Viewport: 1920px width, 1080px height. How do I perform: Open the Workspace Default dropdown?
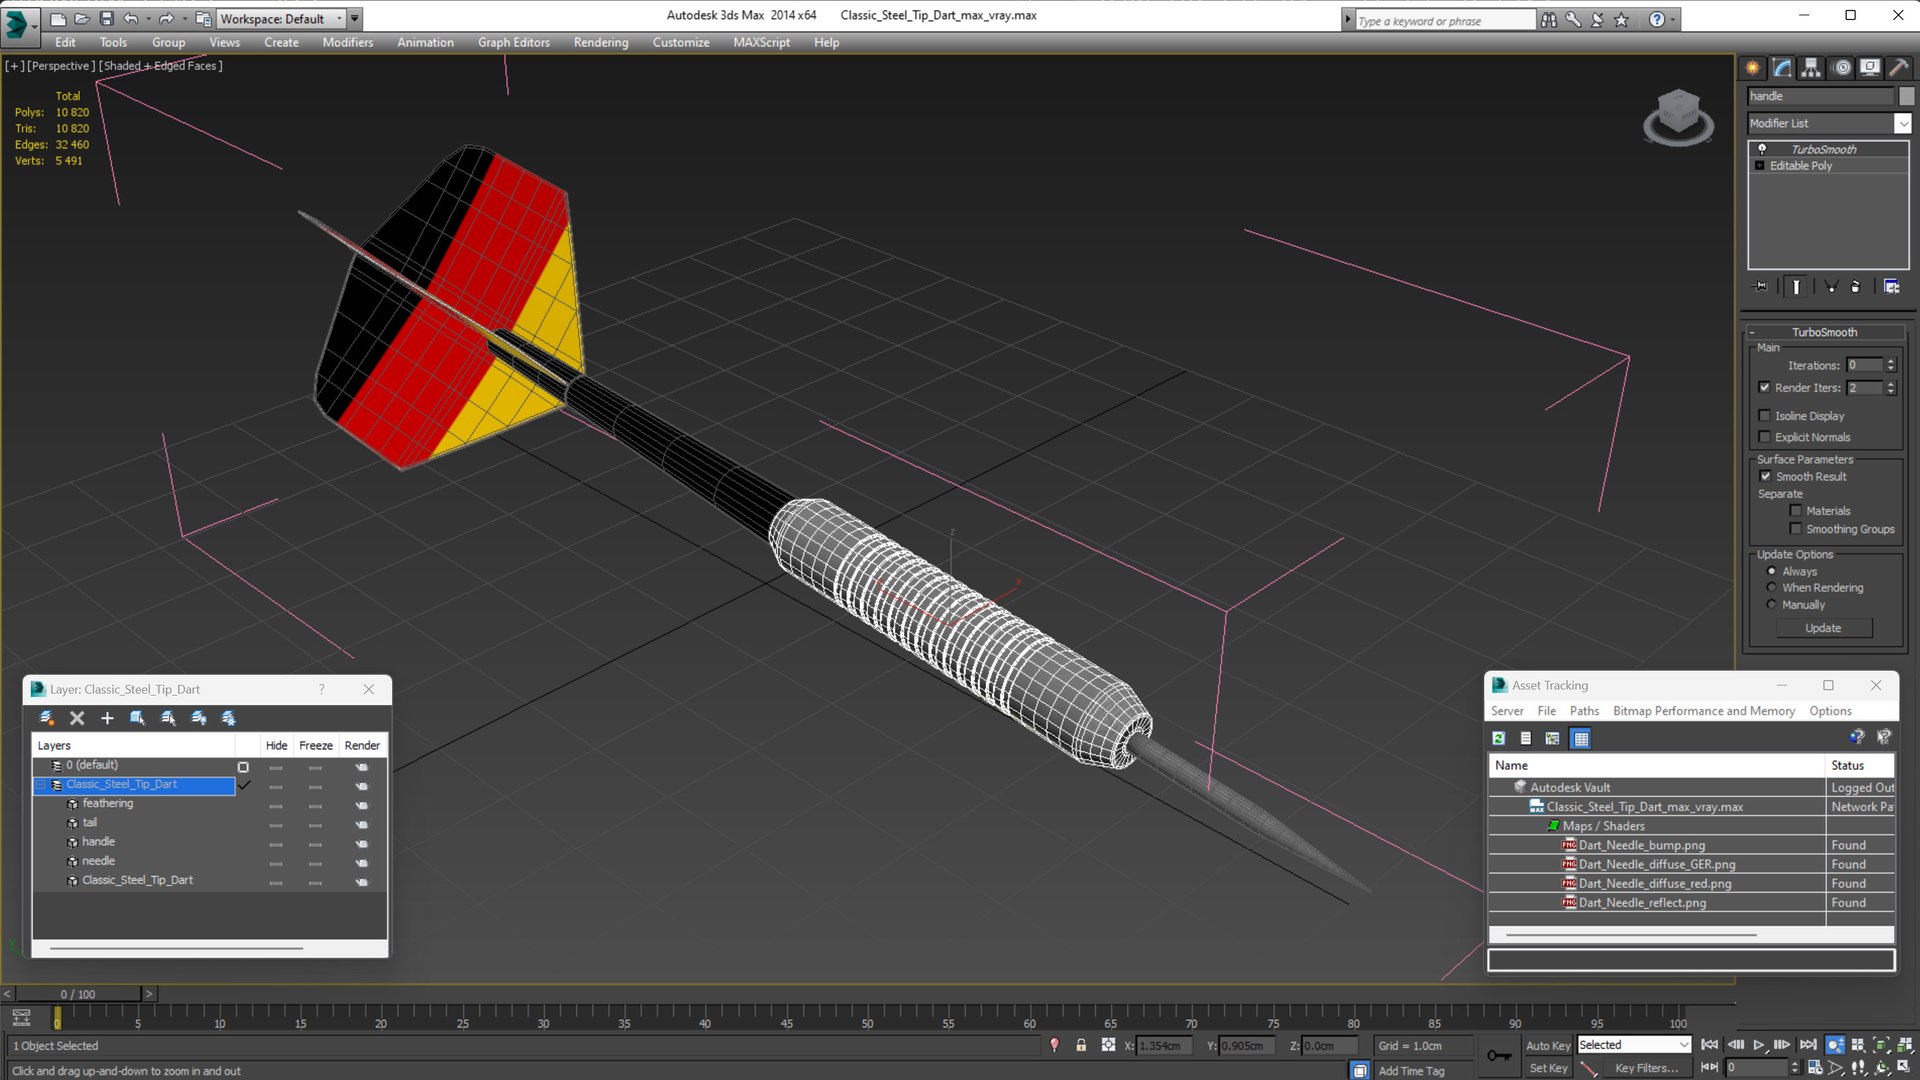[281, 18]
